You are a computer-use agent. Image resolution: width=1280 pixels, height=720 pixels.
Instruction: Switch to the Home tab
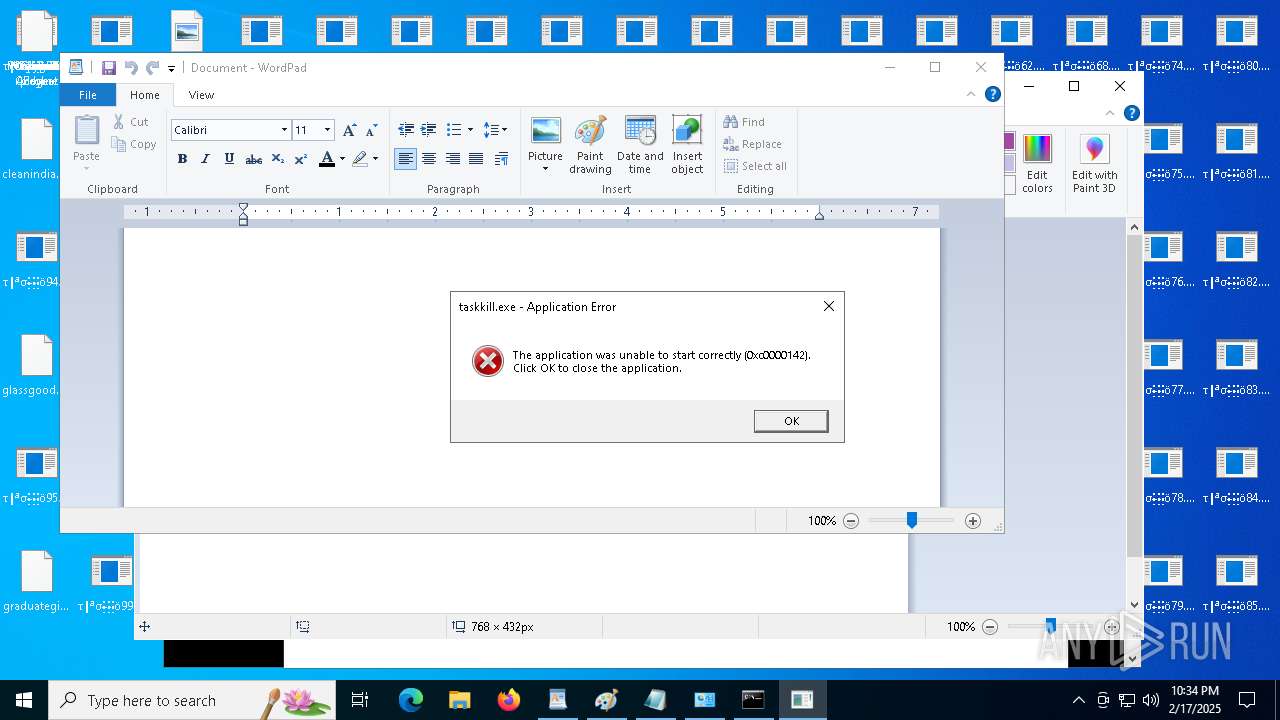tap(144, 95)
